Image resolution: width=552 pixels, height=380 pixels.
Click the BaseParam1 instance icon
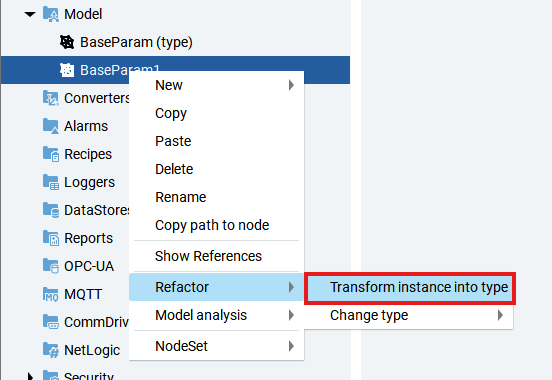pyautogui.click(x=67, y=70)
